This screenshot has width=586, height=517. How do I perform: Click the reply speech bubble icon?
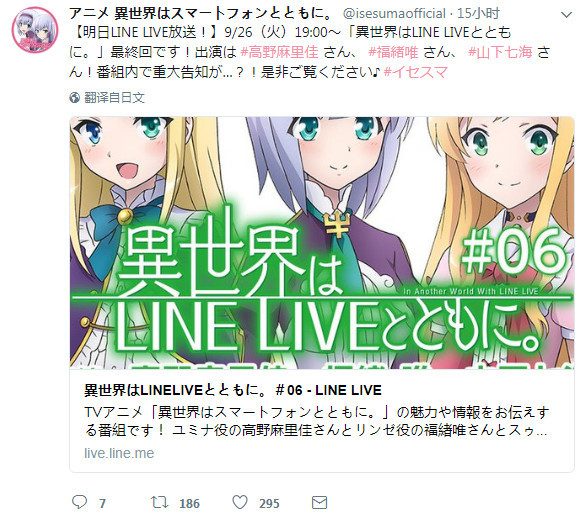(x=79, y=502)
